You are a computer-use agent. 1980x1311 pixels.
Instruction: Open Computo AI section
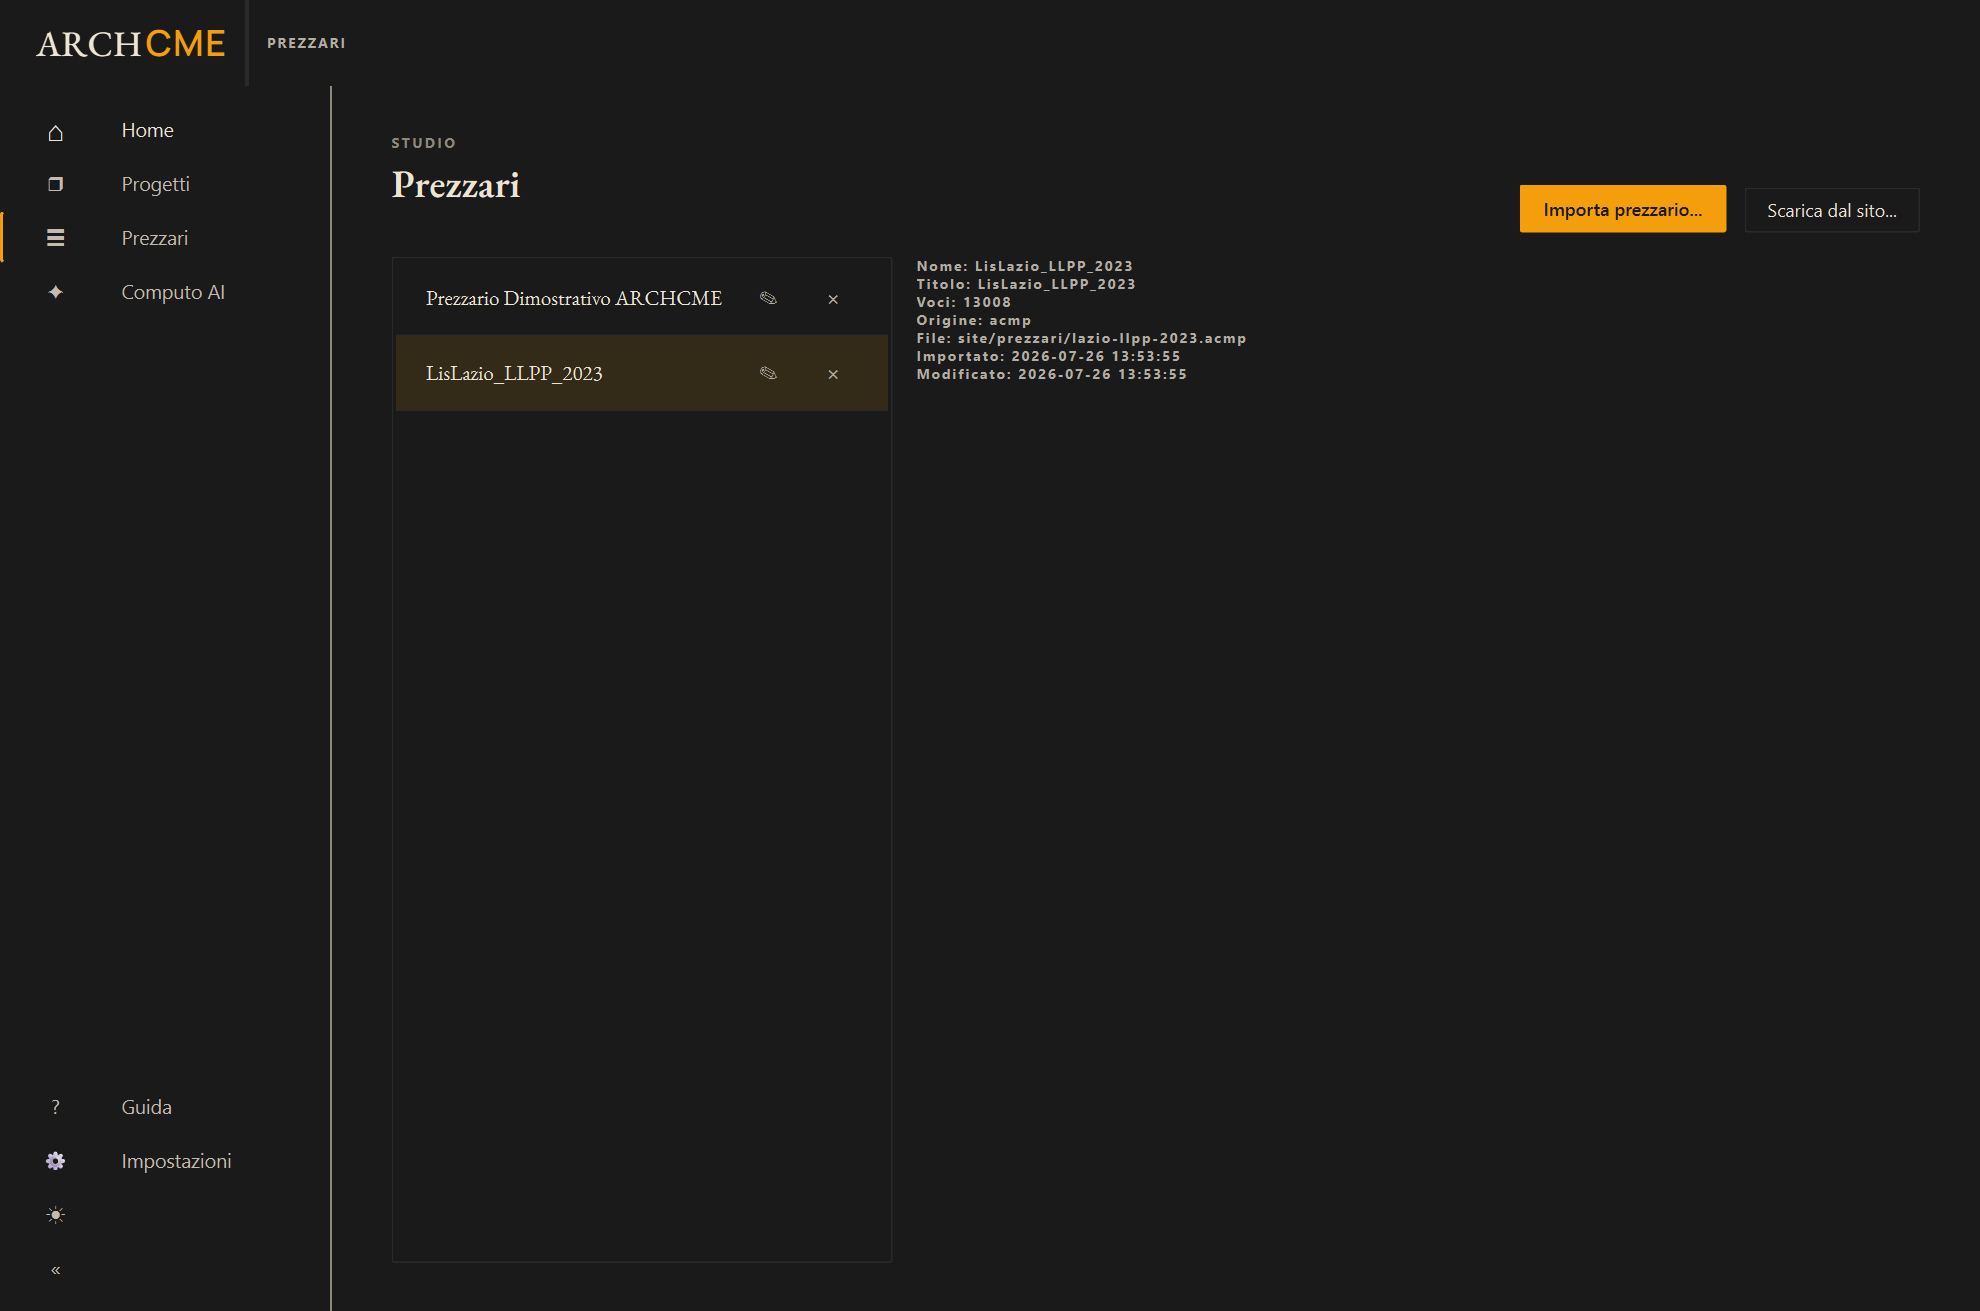tap(173, 292)
